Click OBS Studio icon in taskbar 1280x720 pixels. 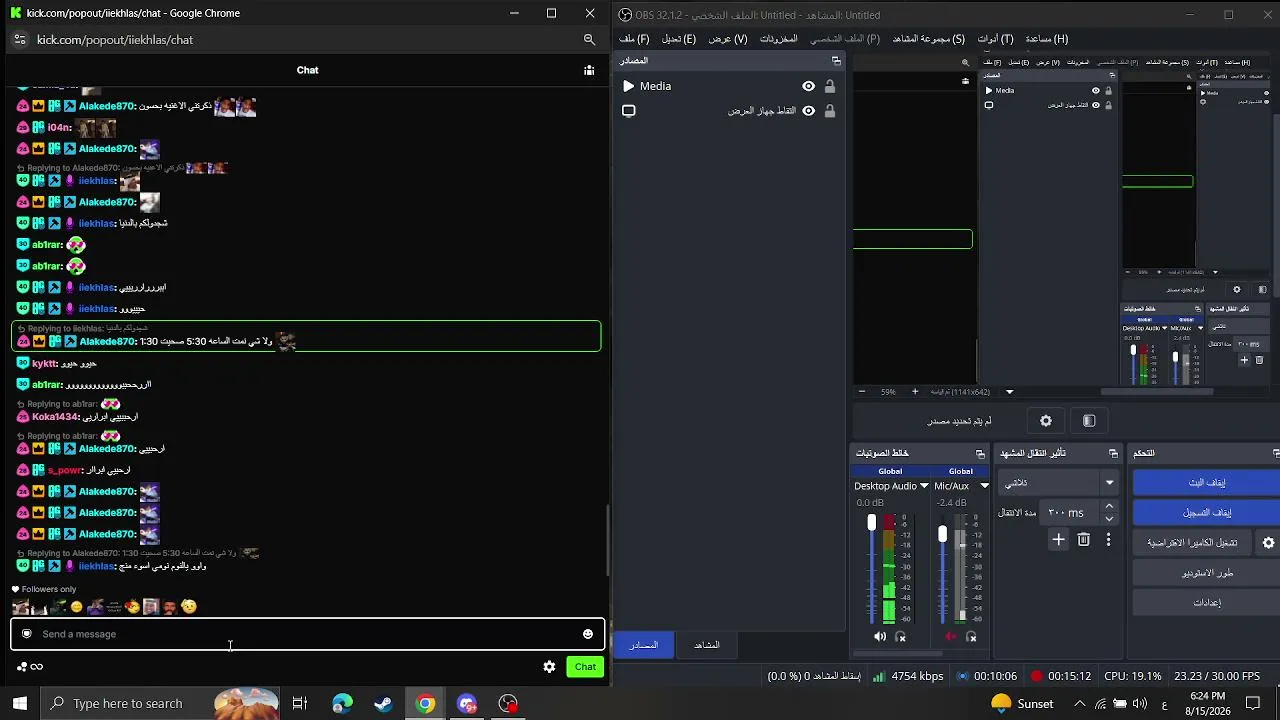click(x=508, y=704)
